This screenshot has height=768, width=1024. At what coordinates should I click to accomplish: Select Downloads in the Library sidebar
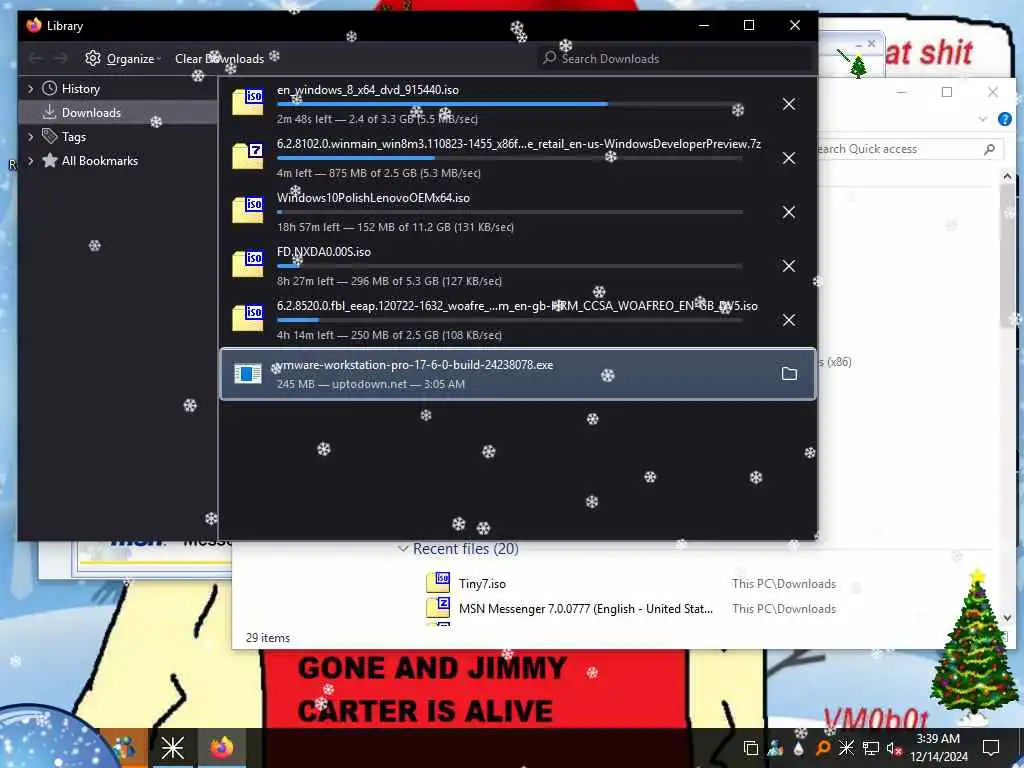(x=118, y=112)
